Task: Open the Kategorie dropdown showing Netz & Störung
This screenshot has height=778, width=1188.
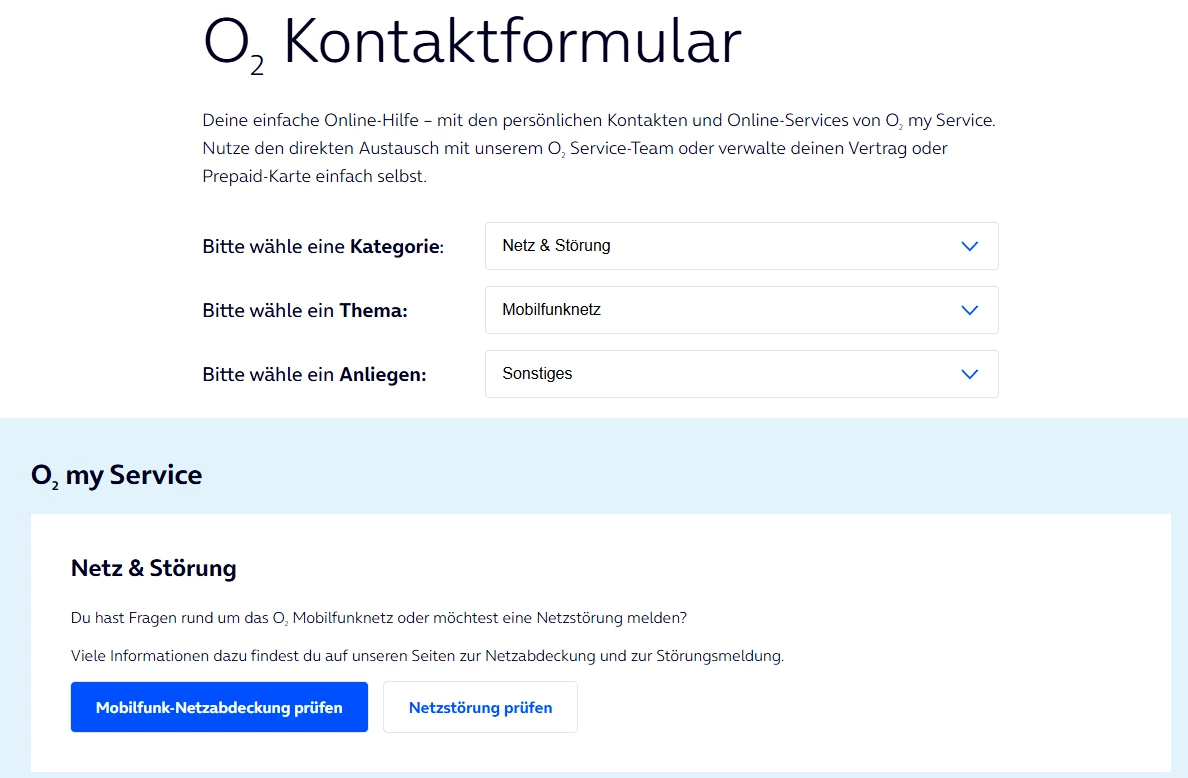Action: [742, 246]
